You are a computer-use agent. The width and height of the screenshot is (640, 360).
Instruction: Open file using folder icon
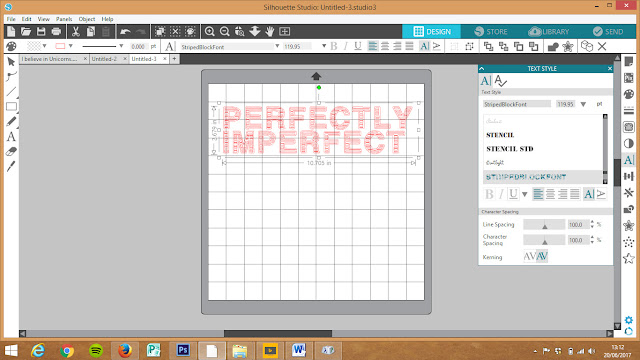click(26, 31)
